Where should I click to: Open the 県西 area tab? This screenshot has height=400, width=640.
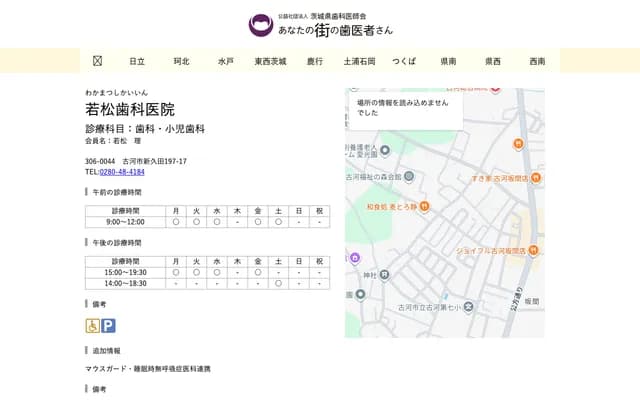[493, 61]
